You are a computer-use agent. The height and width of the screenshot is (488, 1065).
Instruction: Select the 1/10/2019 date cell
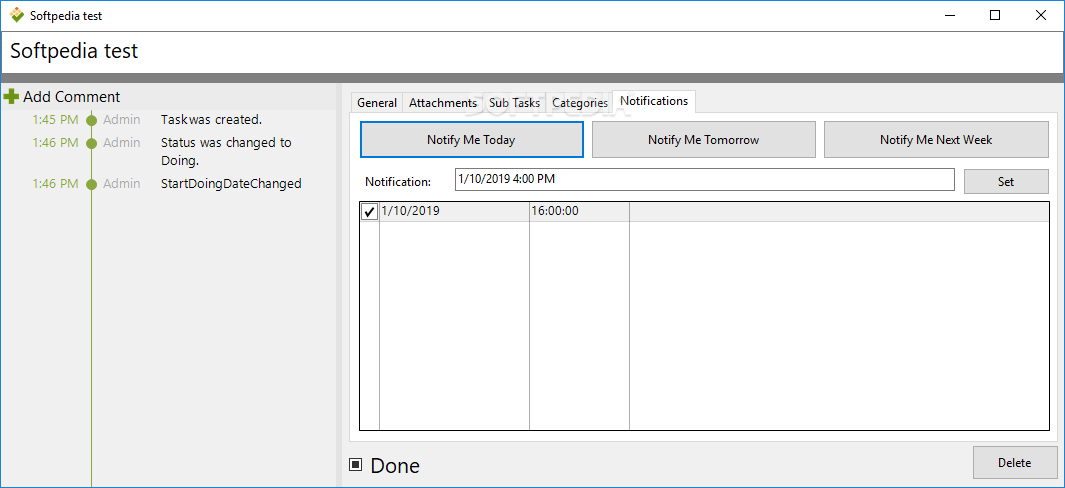[x=454, y=211]
